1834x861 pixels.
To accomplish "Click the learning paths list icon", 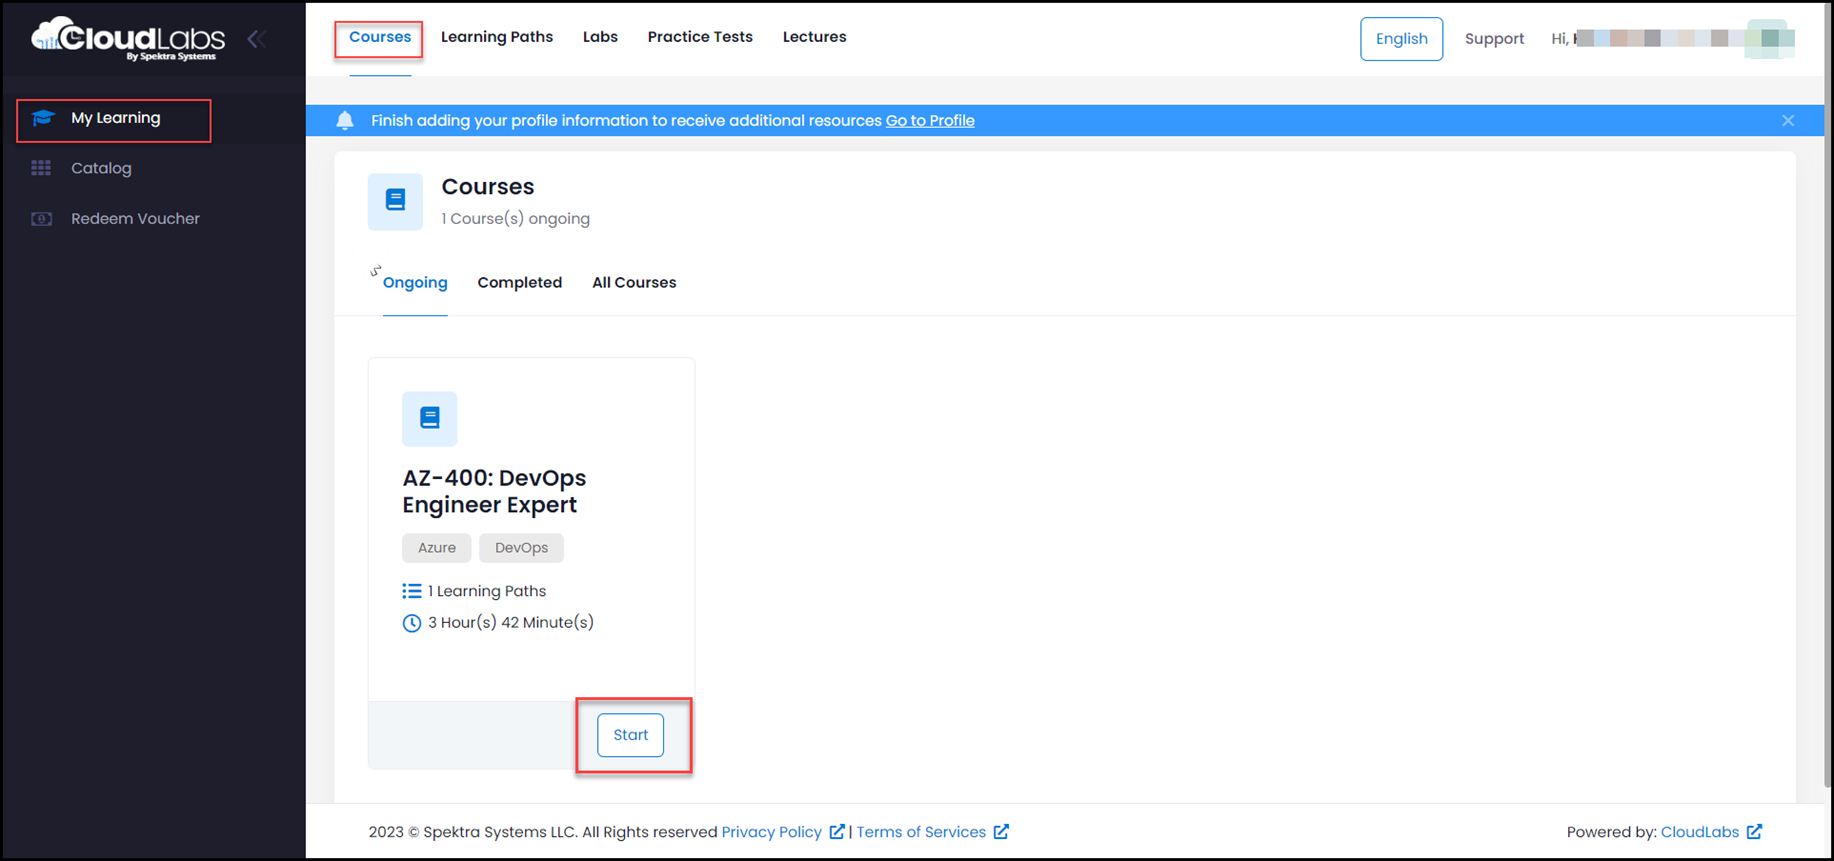I will tap(412, 591).
